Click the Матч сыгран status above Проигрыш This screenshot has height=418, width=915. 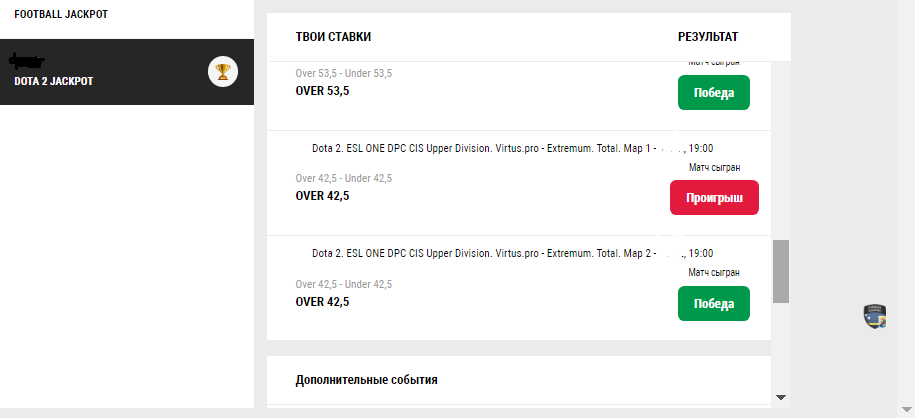point(714,167)
